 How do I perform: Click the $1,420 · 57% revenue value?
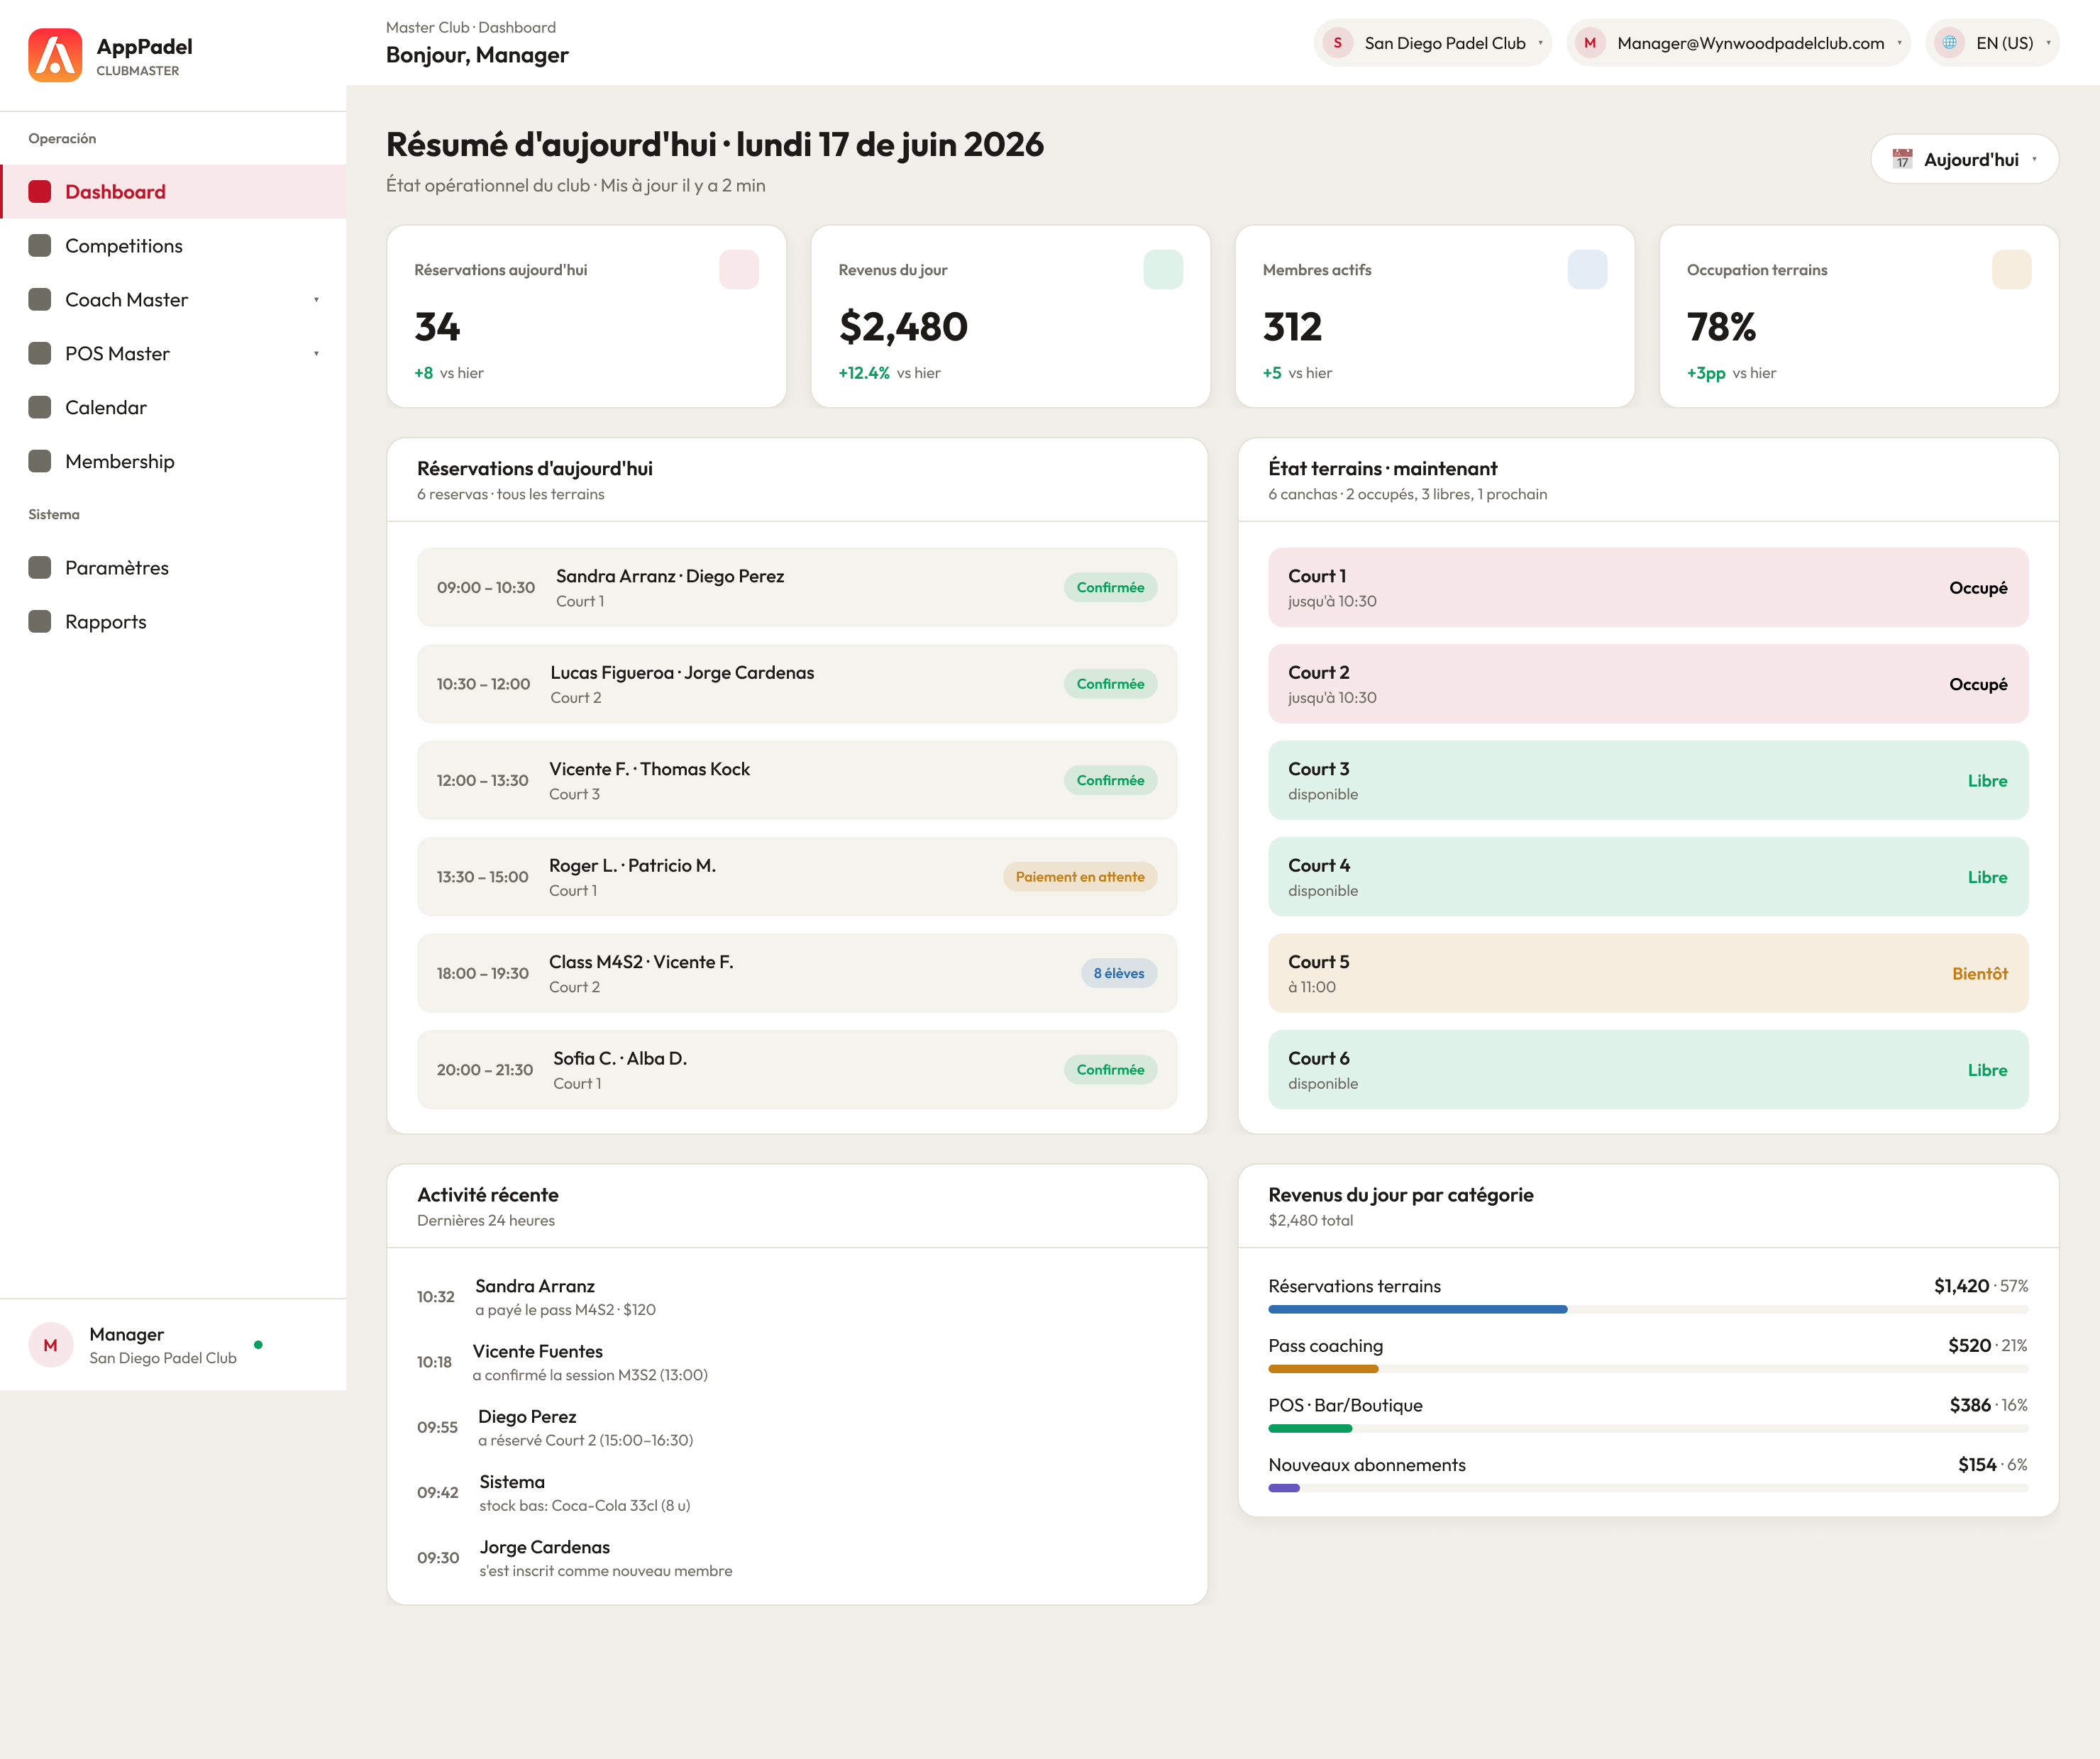click(1980, 1286)
